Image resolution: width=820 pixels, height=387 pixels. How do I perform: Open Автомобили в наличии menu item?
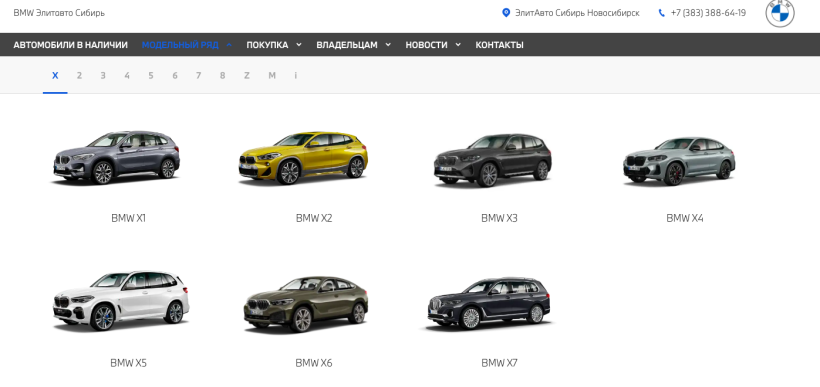71,45
